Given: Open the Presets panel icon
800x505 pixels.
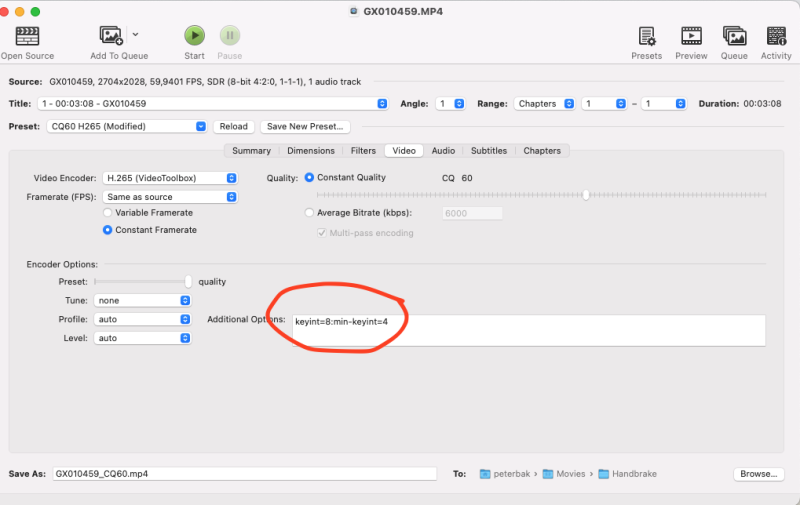Looking at the screenshot, I should point(646,36).
